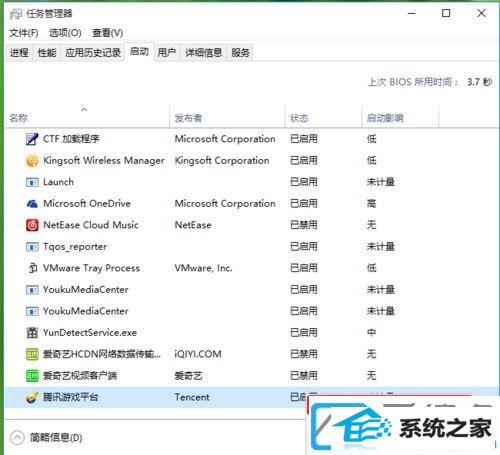500x455 pixels.
Task: Open the 查看(V) menu
Action: coord(107,33)
